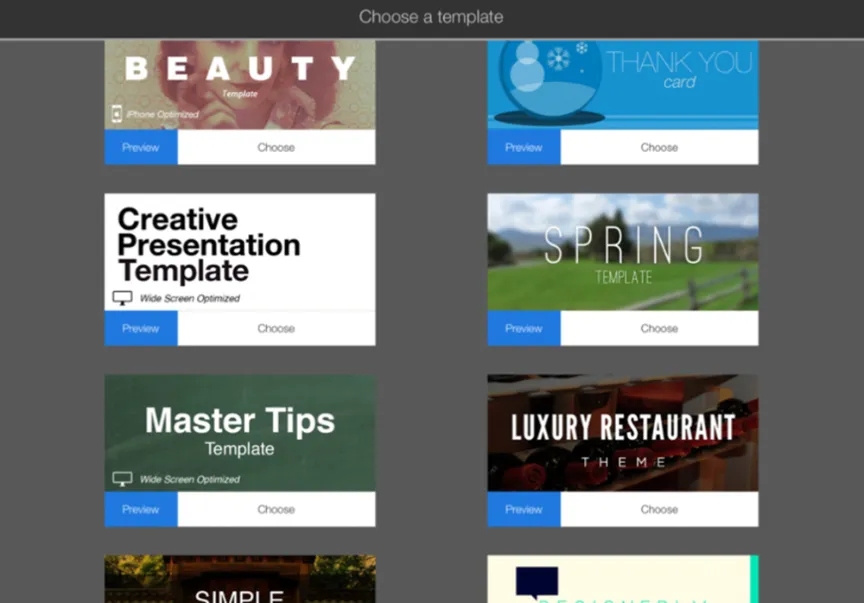Select the Master Tips template thumbnail
This screenshot has width=864, height=603.
point(240,433)
